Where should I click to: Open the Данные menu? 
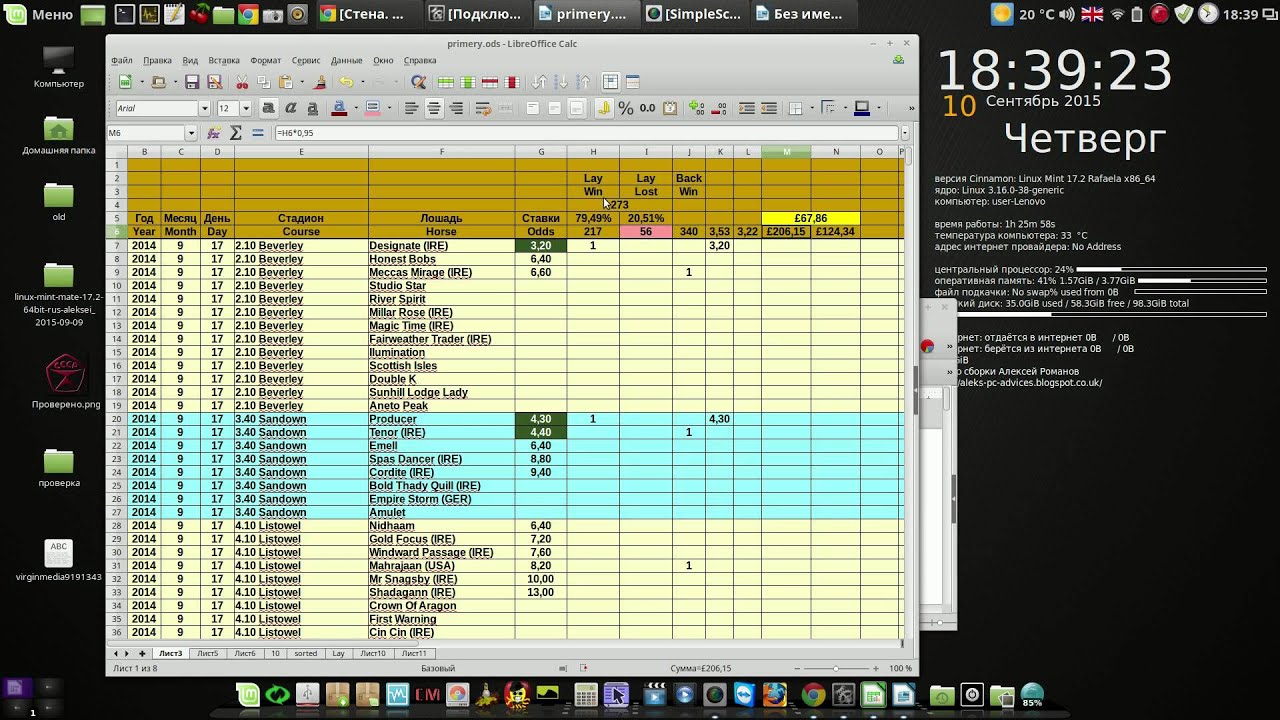(x=346, y=60)
